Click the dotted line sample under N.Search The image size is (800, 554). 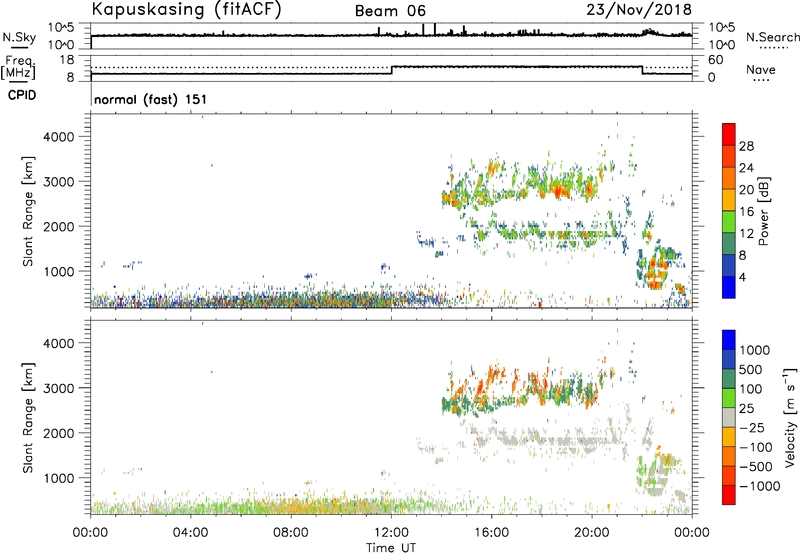point(774,48)
